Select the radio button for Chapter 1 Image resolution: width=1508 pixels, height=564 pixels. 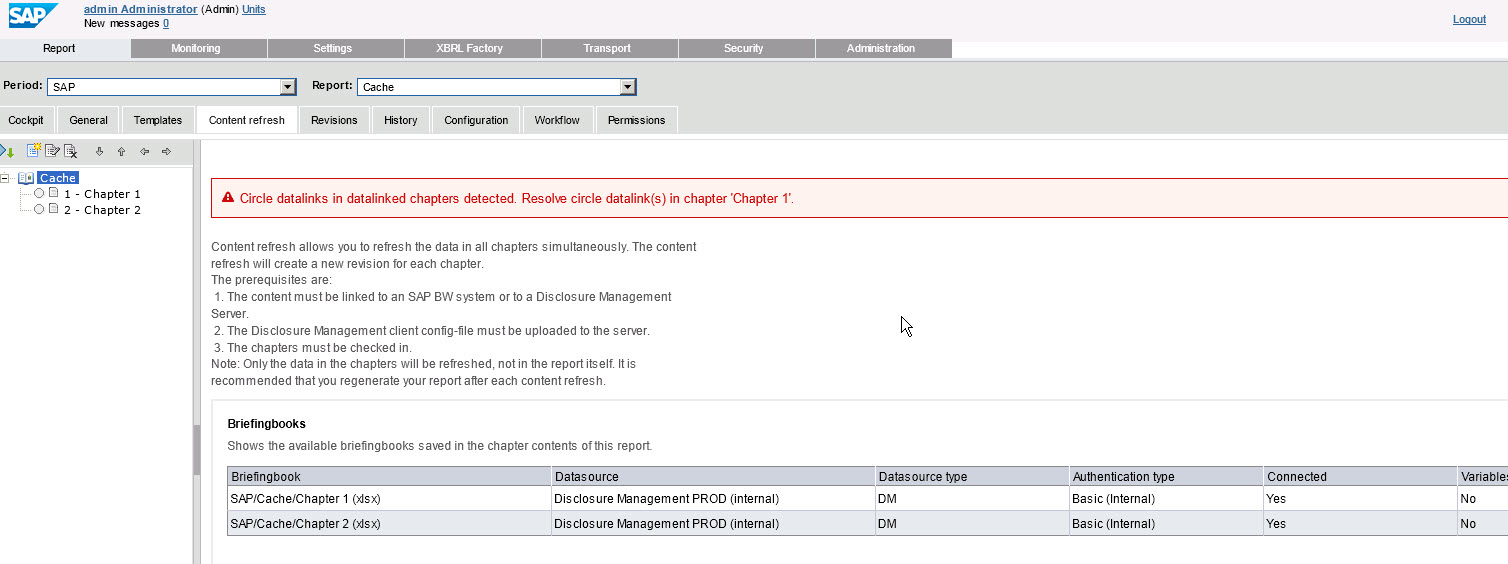(39, 193)
